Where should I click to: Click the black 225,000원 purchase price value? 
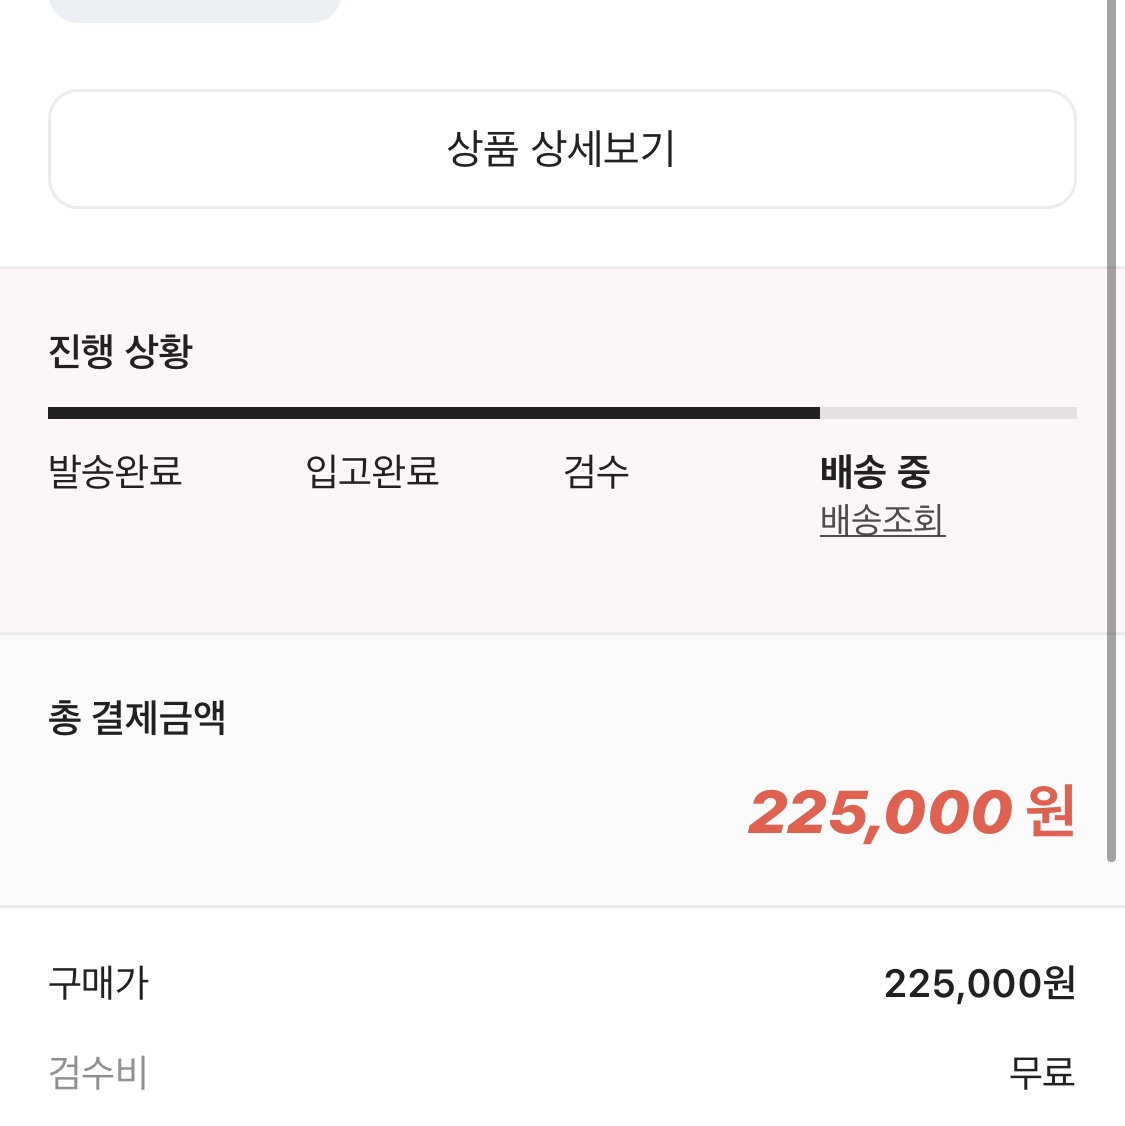(980, 983)
